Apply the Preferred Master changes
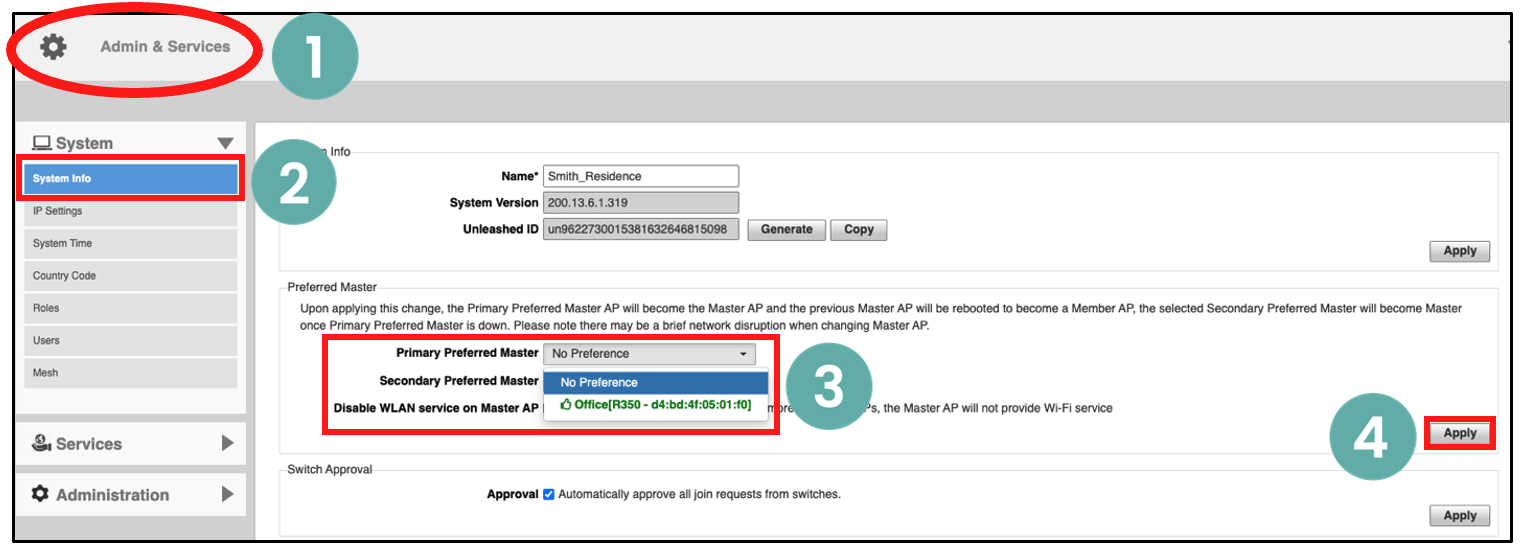Image resolution: width=1520 pixels, height=550 pixels. click(1459, 433)
